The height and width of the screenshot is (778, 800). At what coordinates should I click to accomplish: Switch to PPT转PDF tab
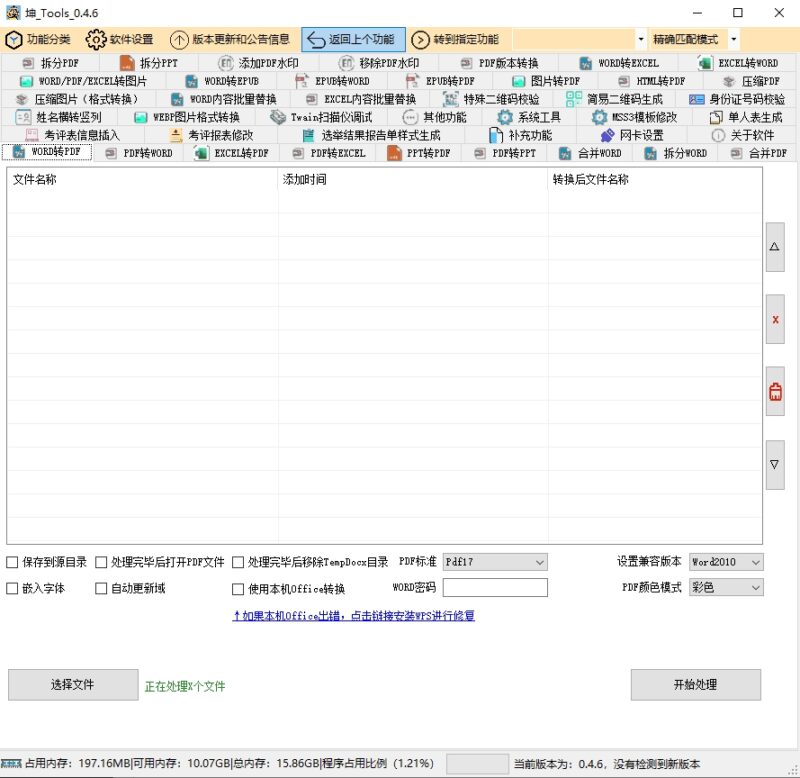[419, 153]
